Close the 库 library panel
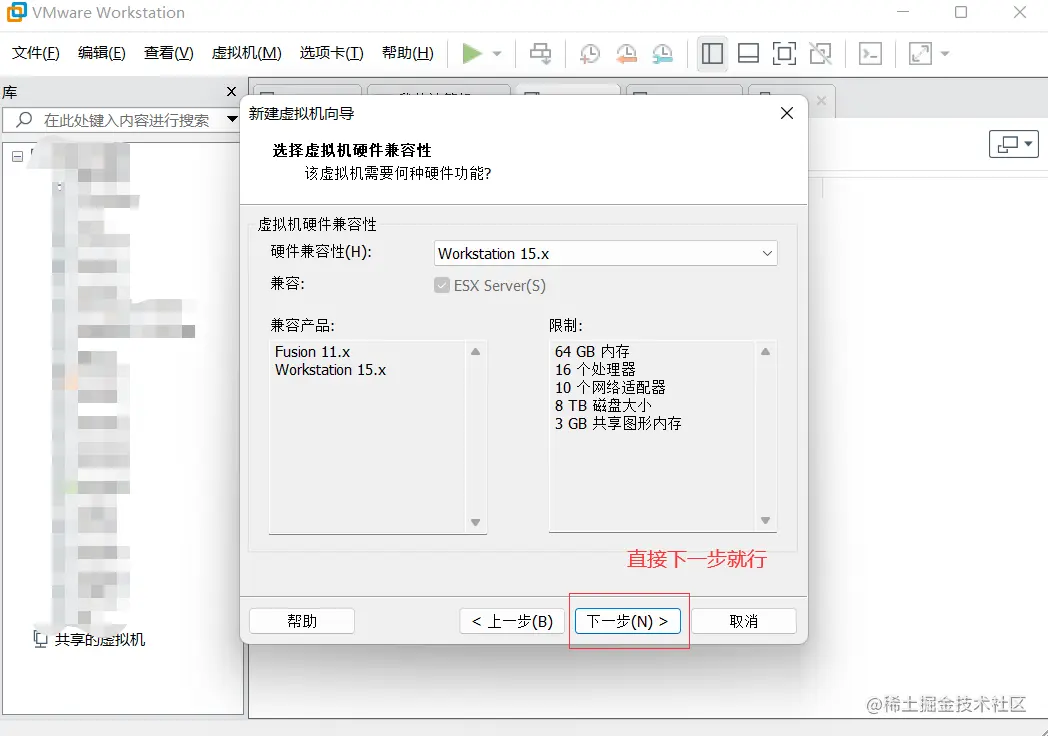The height and width of the screenshot is (736, 1048). point(231,92)
